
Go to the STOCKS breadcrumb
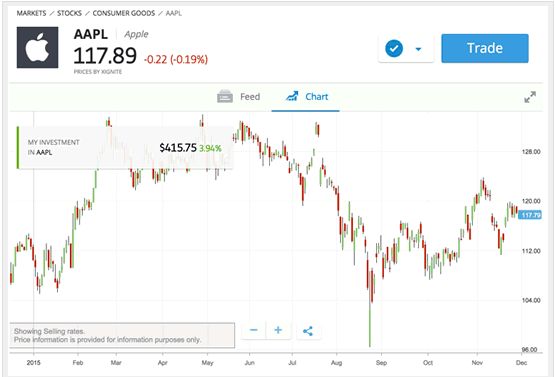pyautogui.click(x=69, y=13)
